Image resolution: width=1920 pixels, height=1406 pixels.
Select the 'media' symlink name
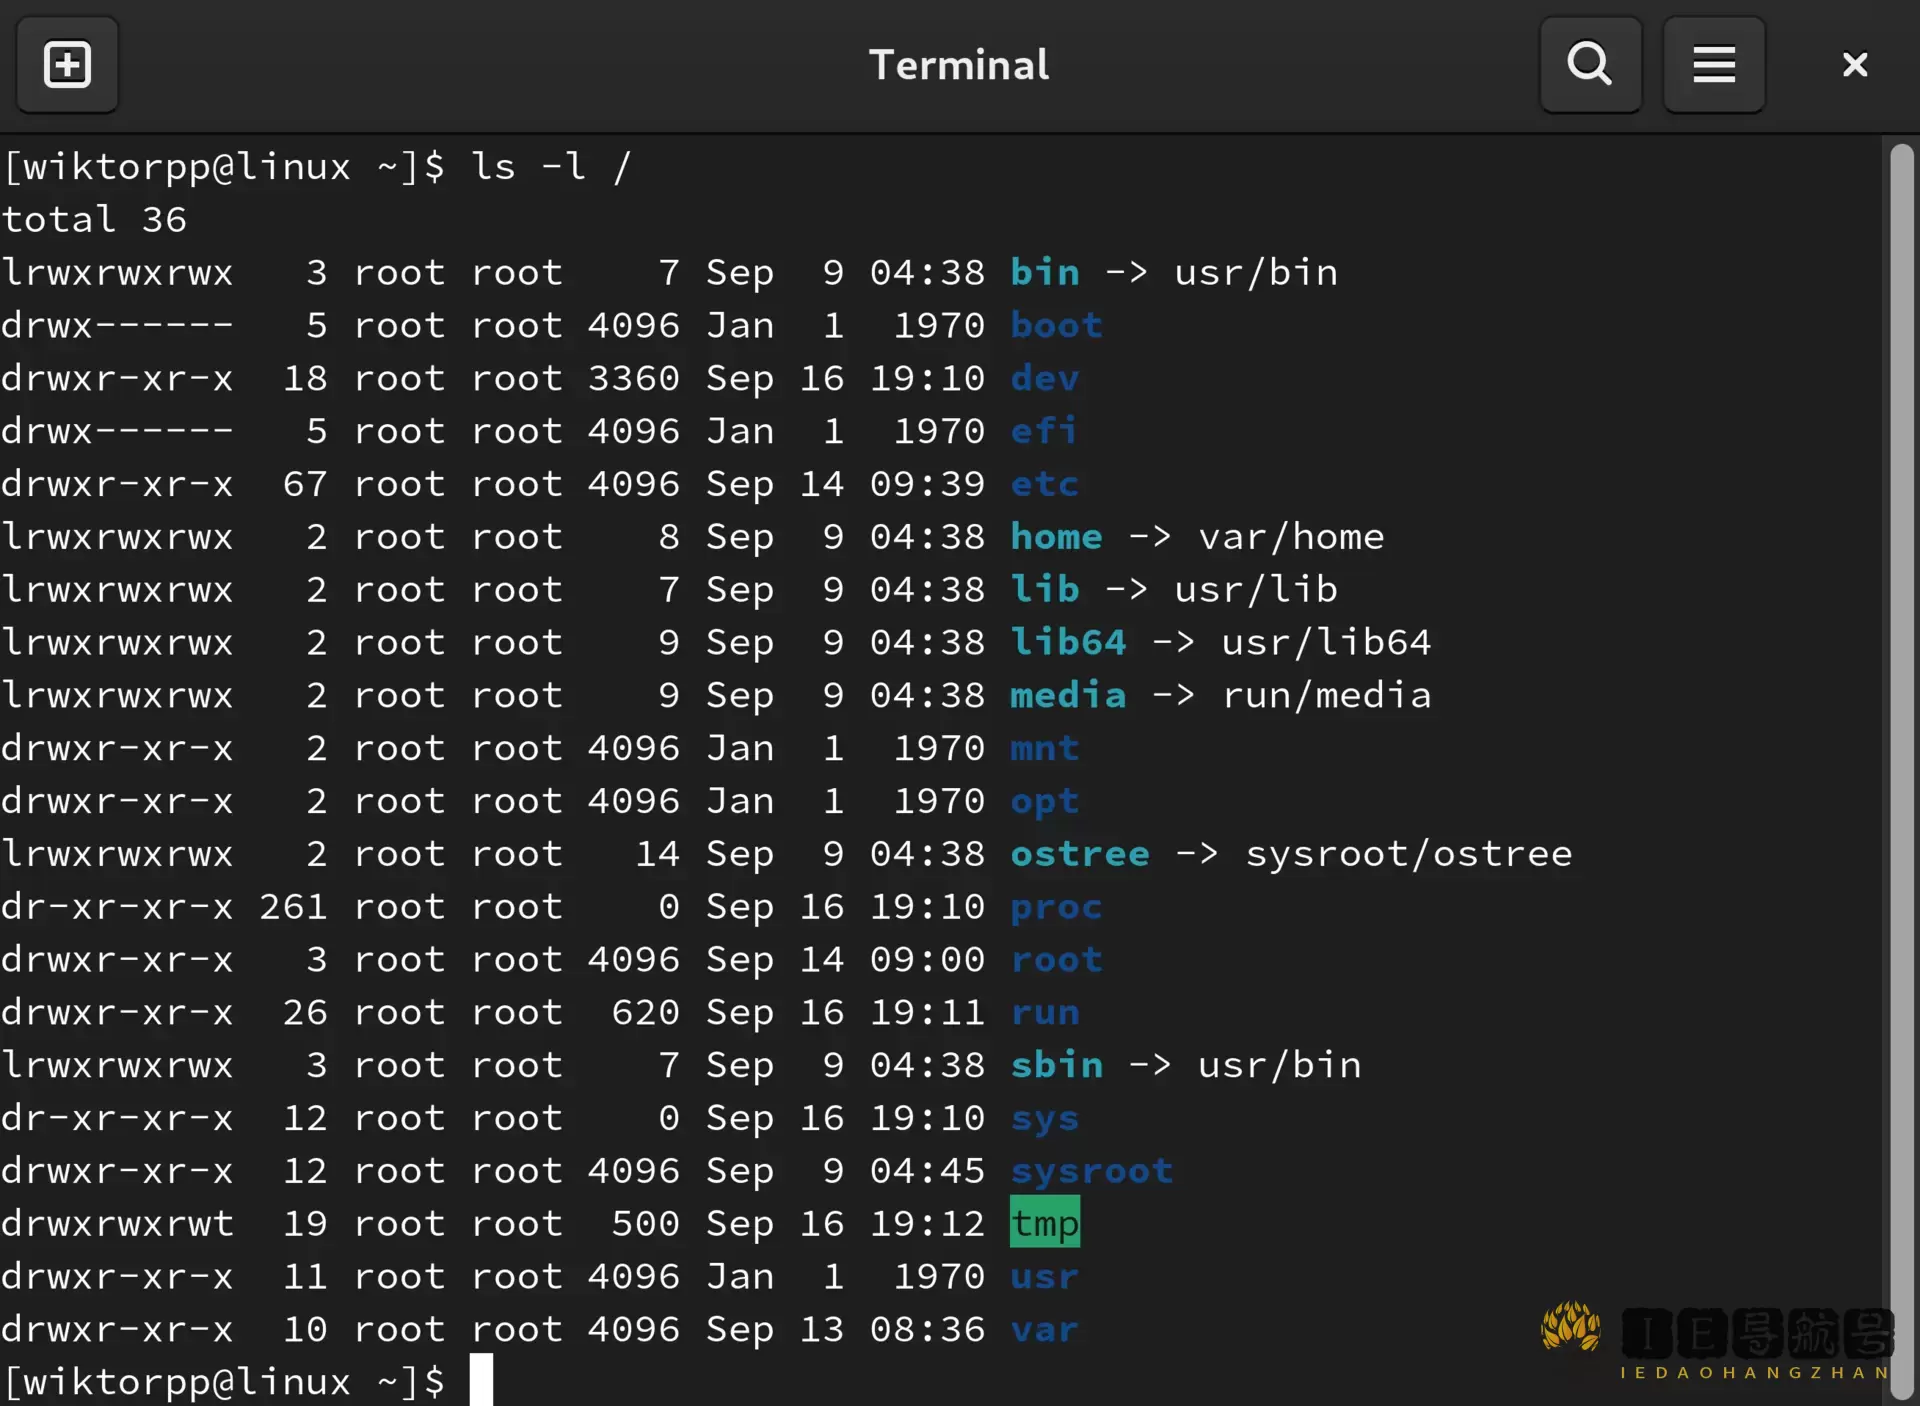[x=1068, y=695]
